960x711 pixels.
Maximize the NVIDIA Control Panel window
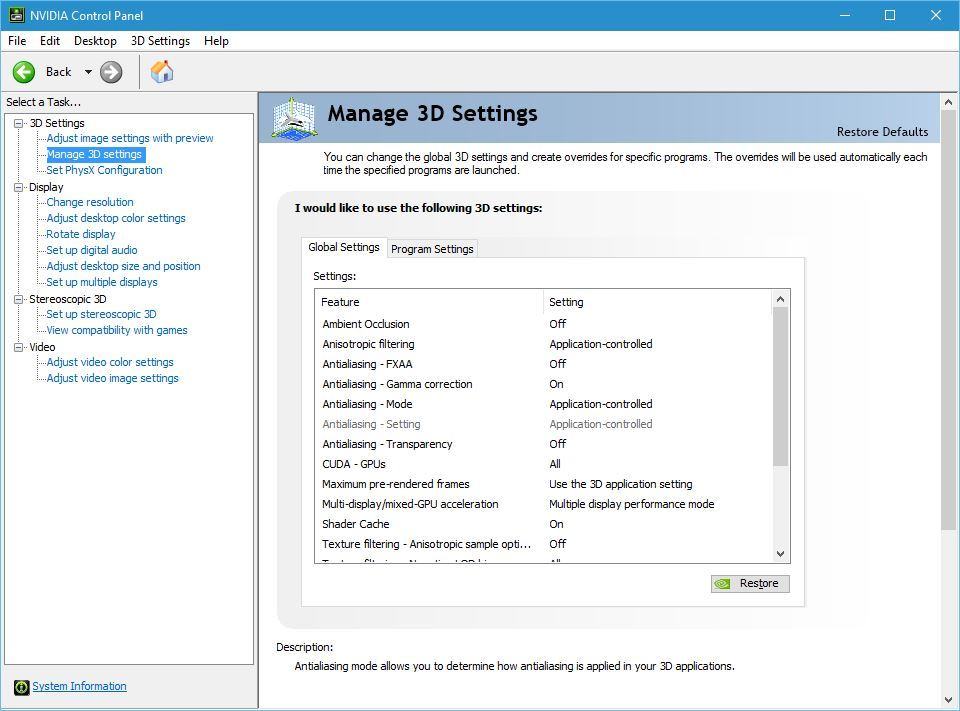[x=890, y=15]
